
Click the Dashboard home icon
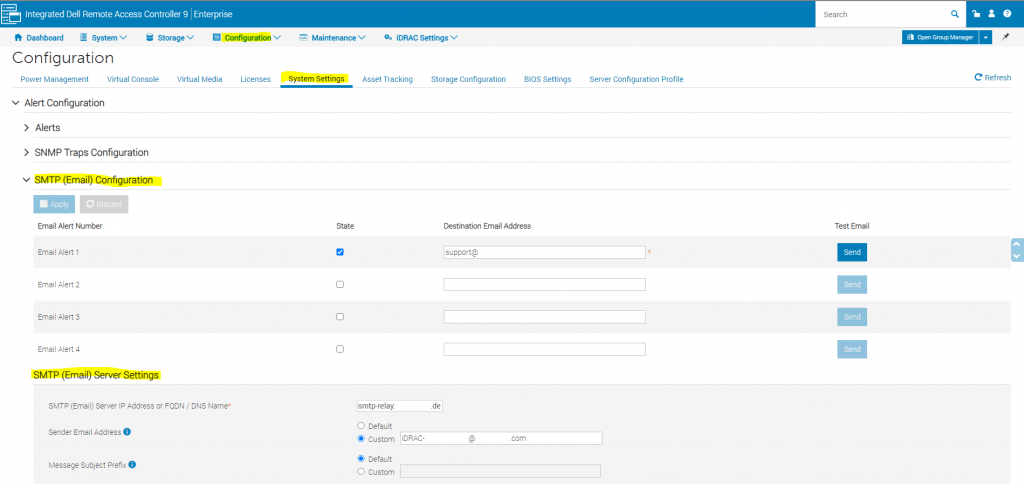(18, 38)
